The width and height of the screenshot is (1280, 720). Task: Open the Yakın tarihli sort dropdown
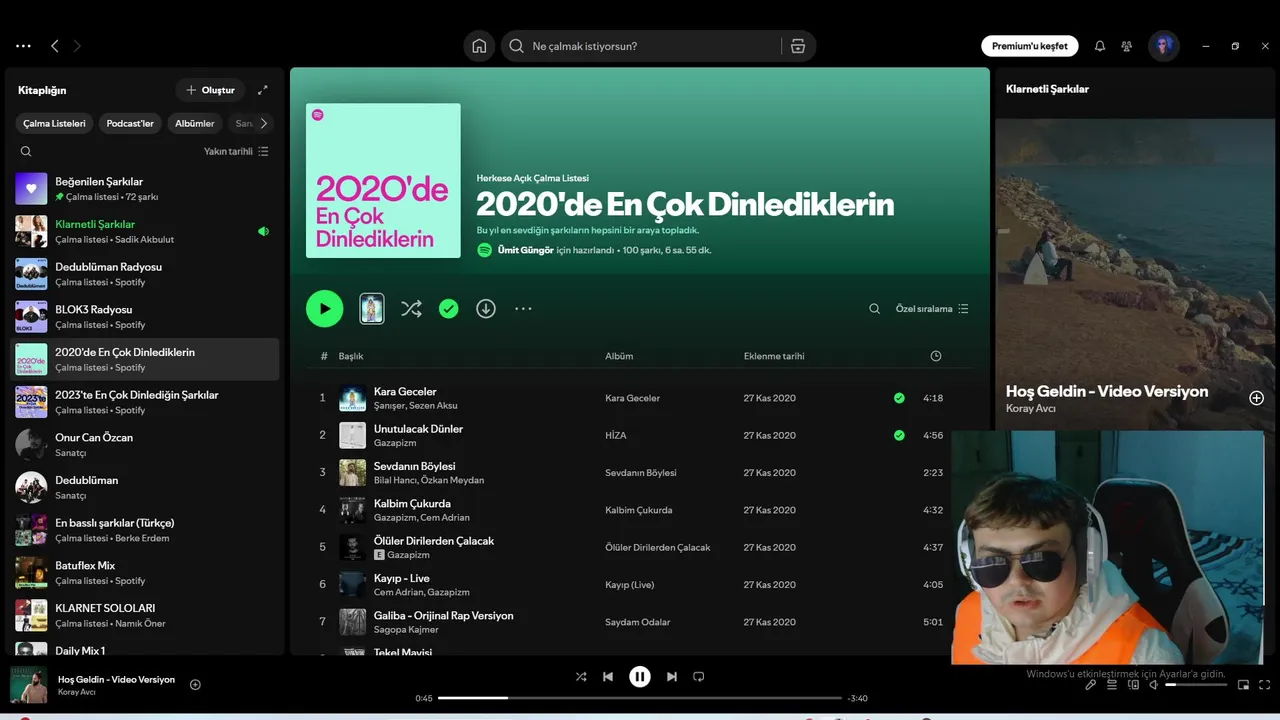236,152
